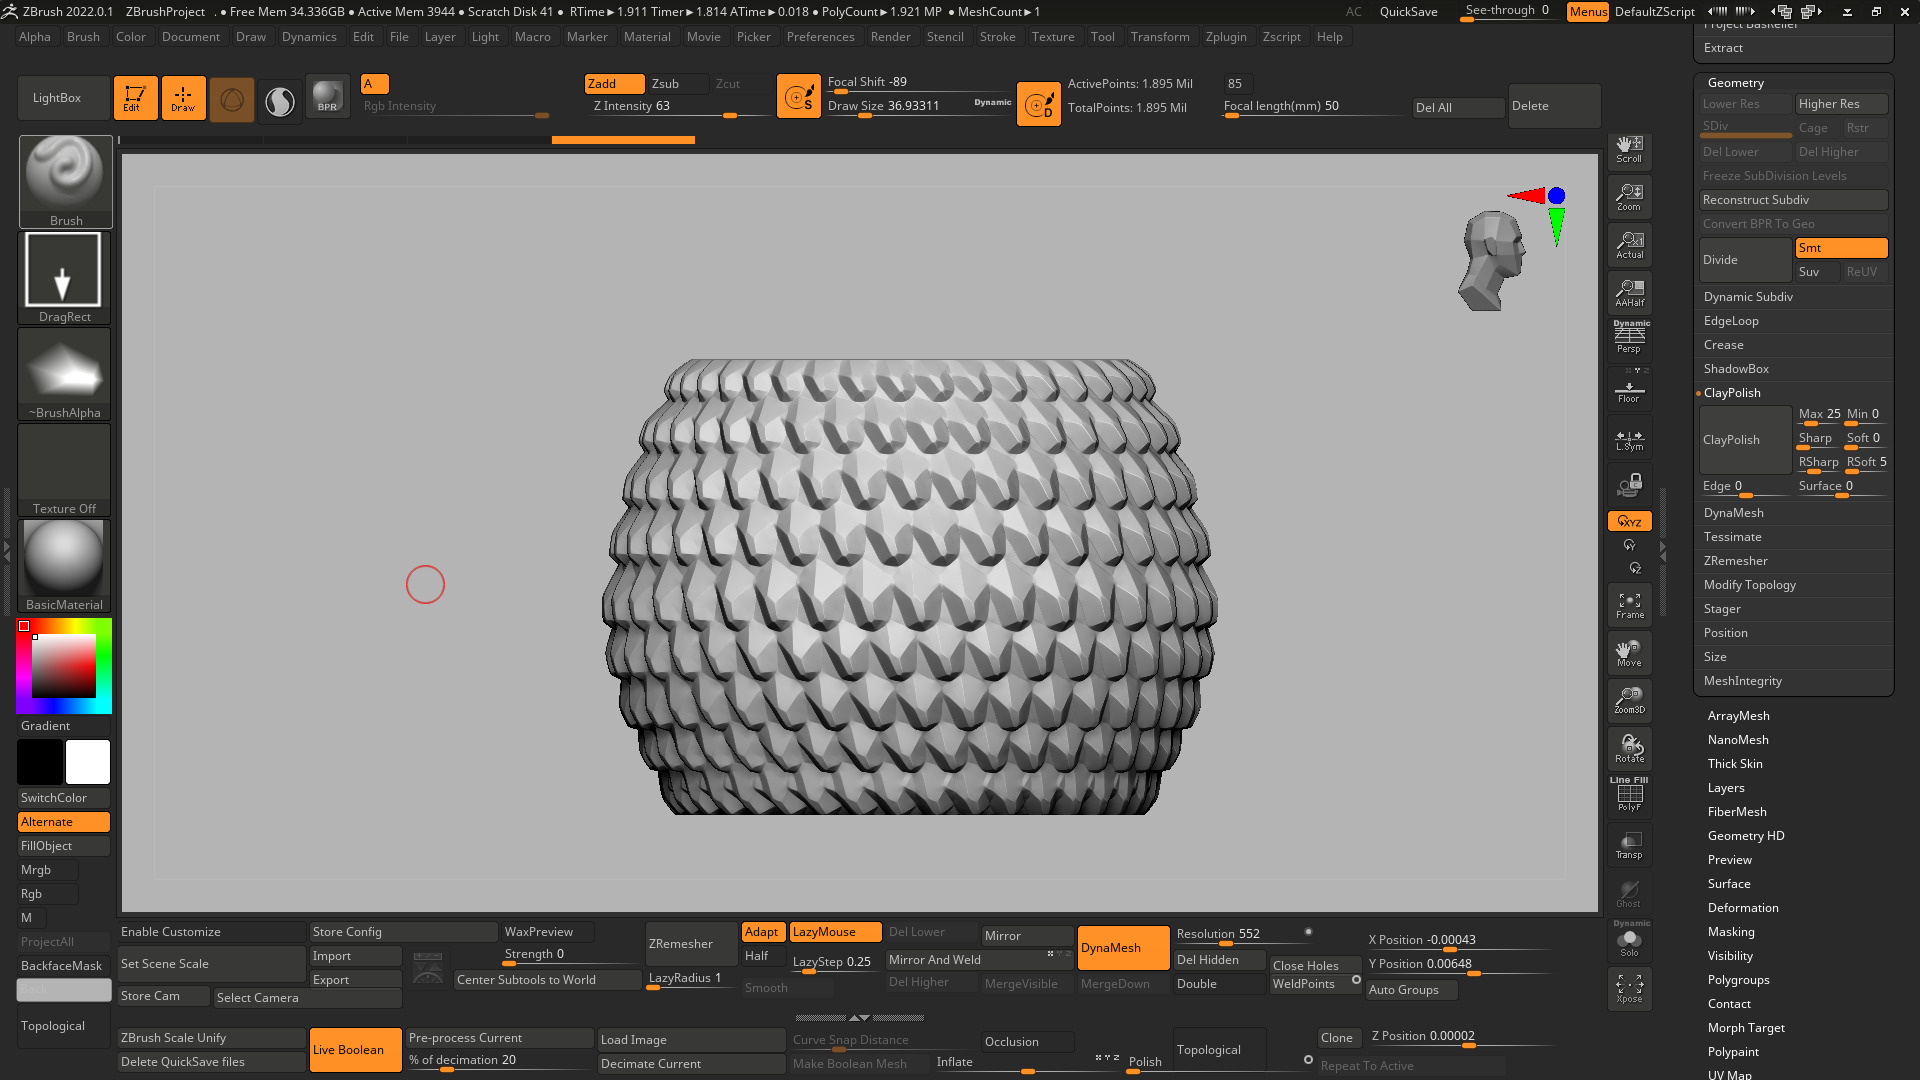Adjust the Draw Size slider

[918, 107]
